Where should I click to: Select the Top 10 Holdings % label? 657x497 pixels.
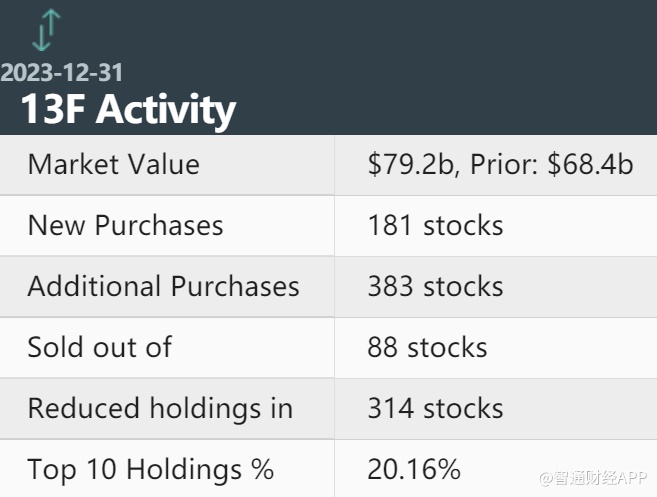tap(150, 469)
